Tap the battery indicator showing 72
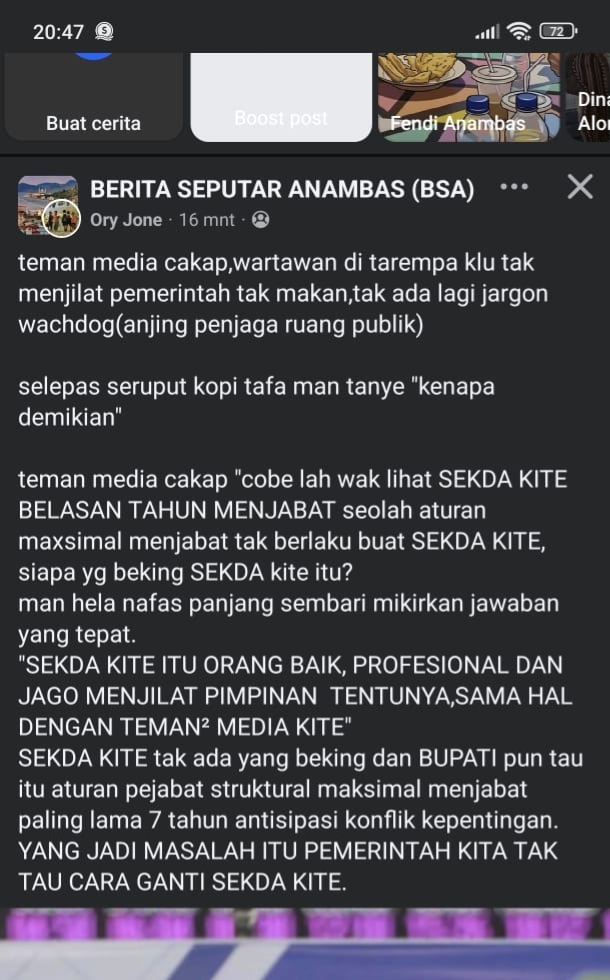This screenshot has height=980, width=610. click(558, 31)
